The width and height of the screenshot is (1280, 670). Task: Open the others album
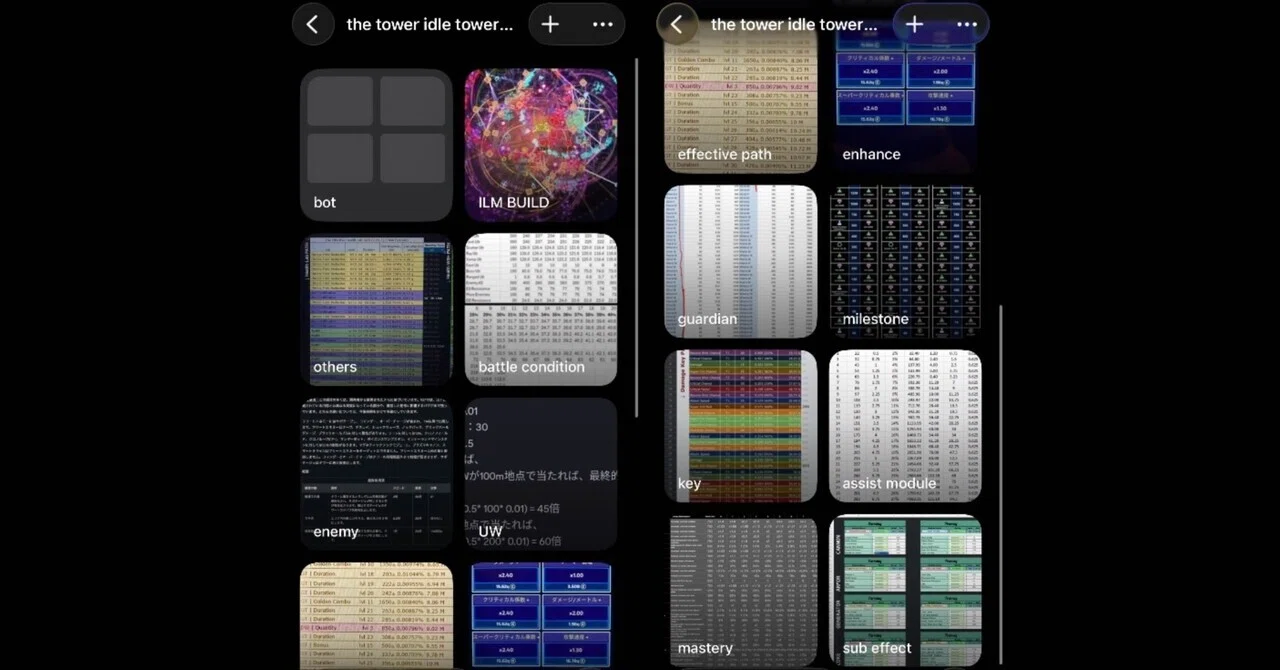pos(376,310)
